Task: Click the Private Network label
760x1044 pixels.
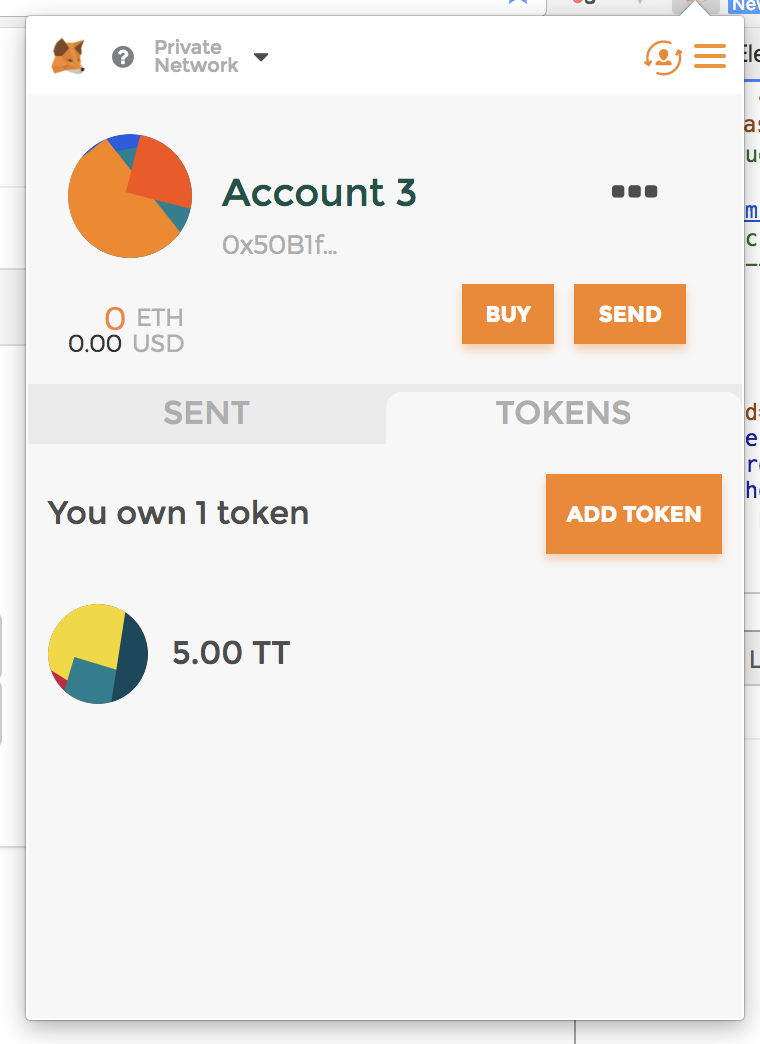Action: [x=196, y=57]
